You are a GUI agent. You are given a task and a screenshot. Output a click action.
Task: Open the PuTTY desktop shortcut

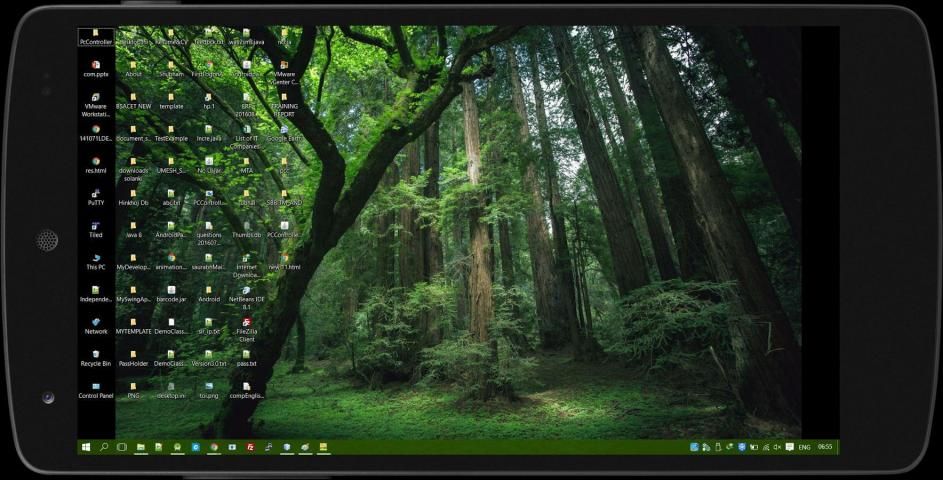click(x=95, y=194)
